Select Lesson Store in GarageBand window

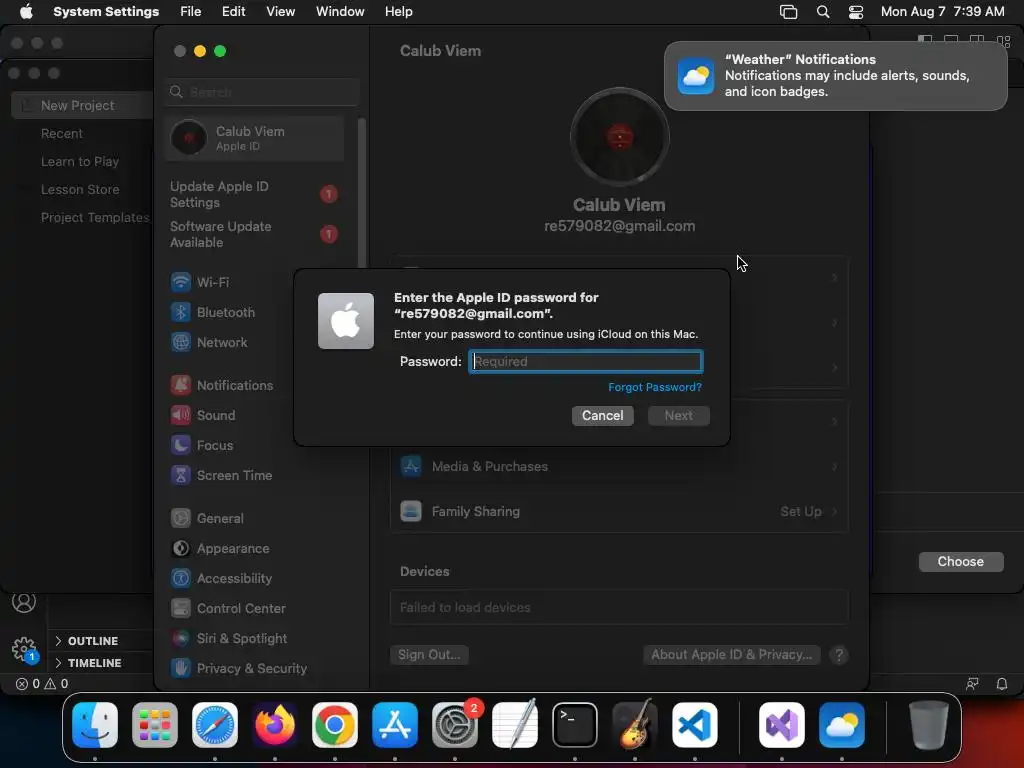[80, 189]
